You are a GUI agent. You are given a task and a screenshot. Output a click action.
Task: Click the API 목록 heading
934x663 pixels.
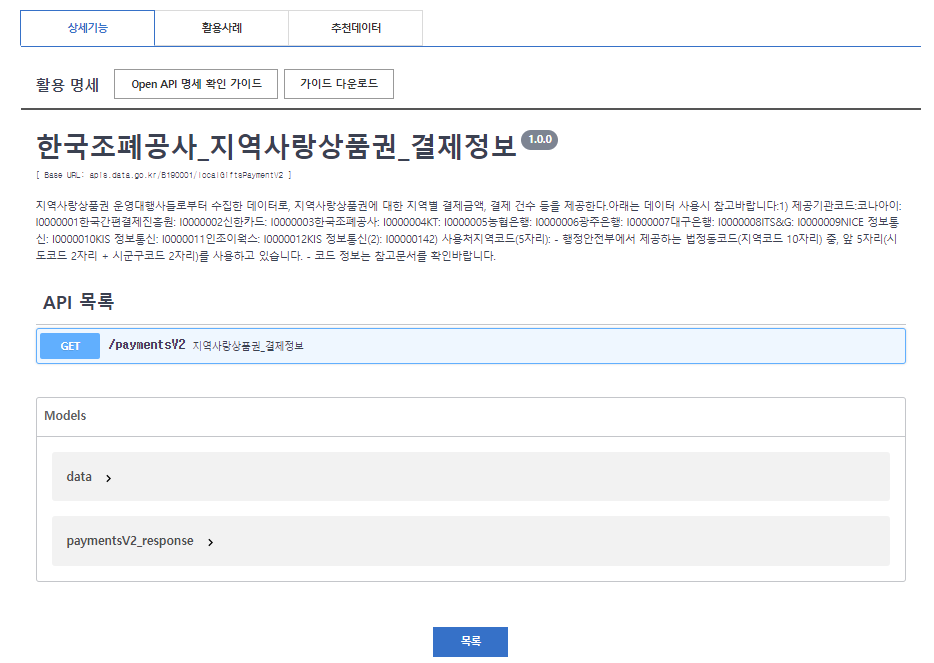[x=78, y=302]
